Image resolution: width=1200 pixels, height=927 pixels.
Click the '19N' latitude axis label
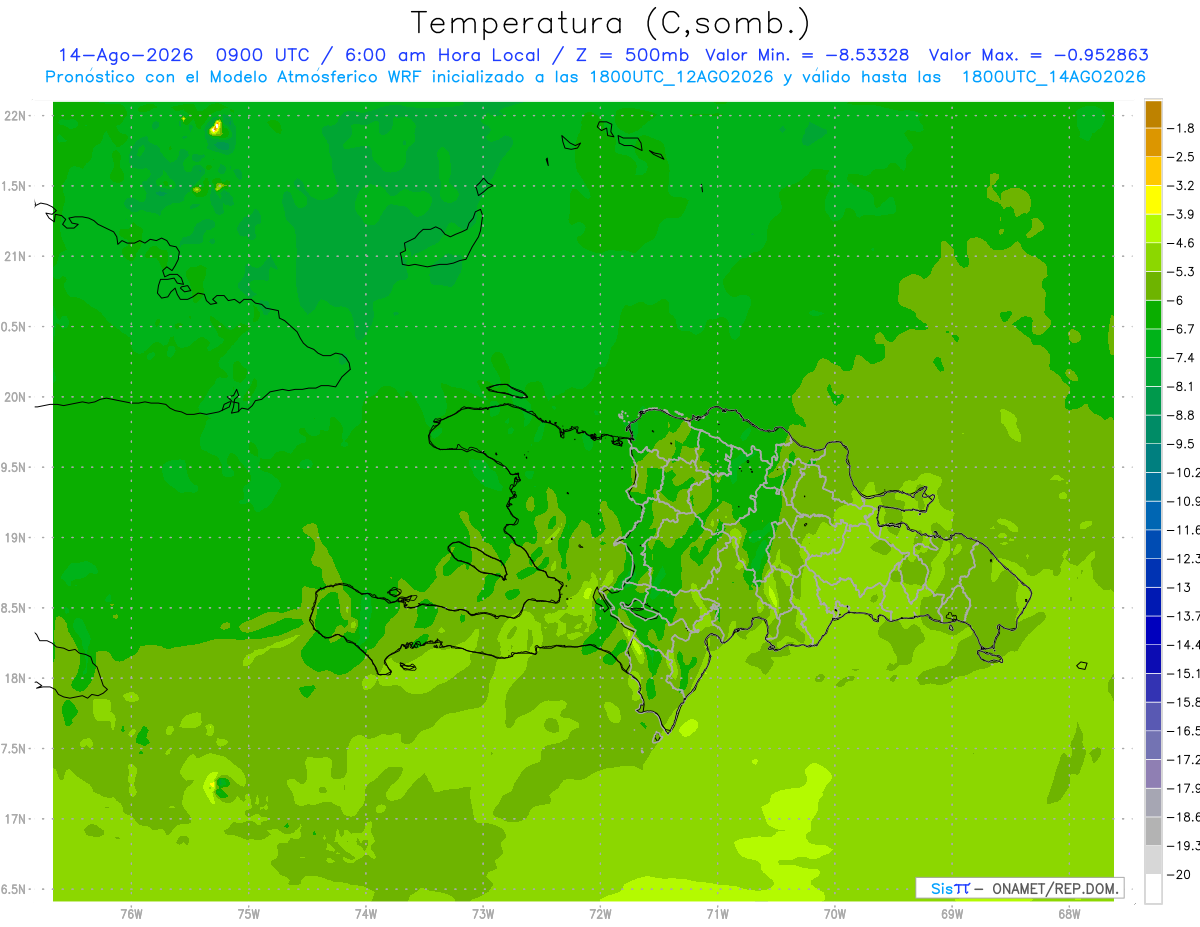[x=16, y=538]
